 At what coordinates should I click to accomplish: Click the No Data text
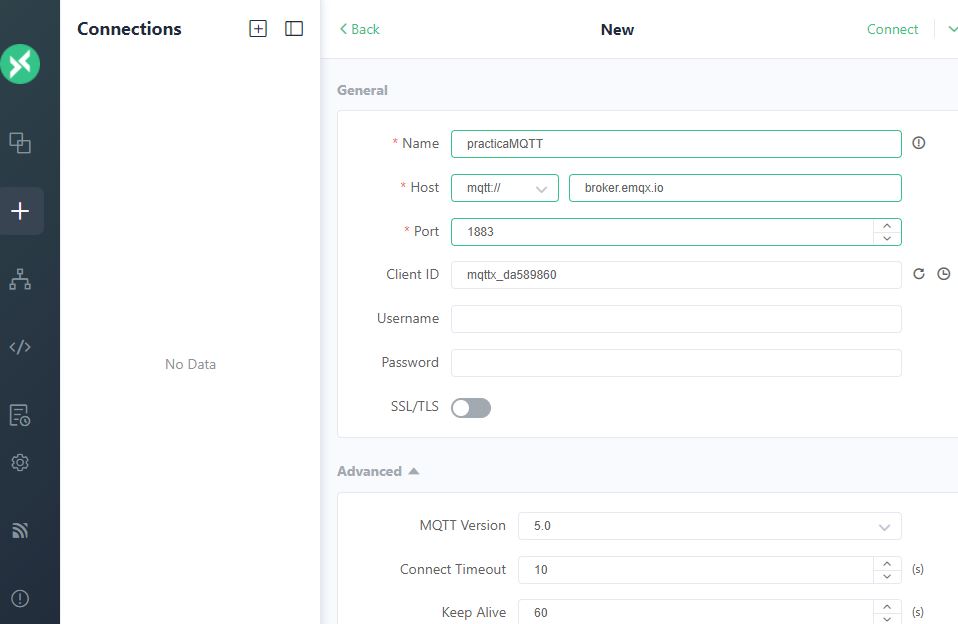click(191, 364)
